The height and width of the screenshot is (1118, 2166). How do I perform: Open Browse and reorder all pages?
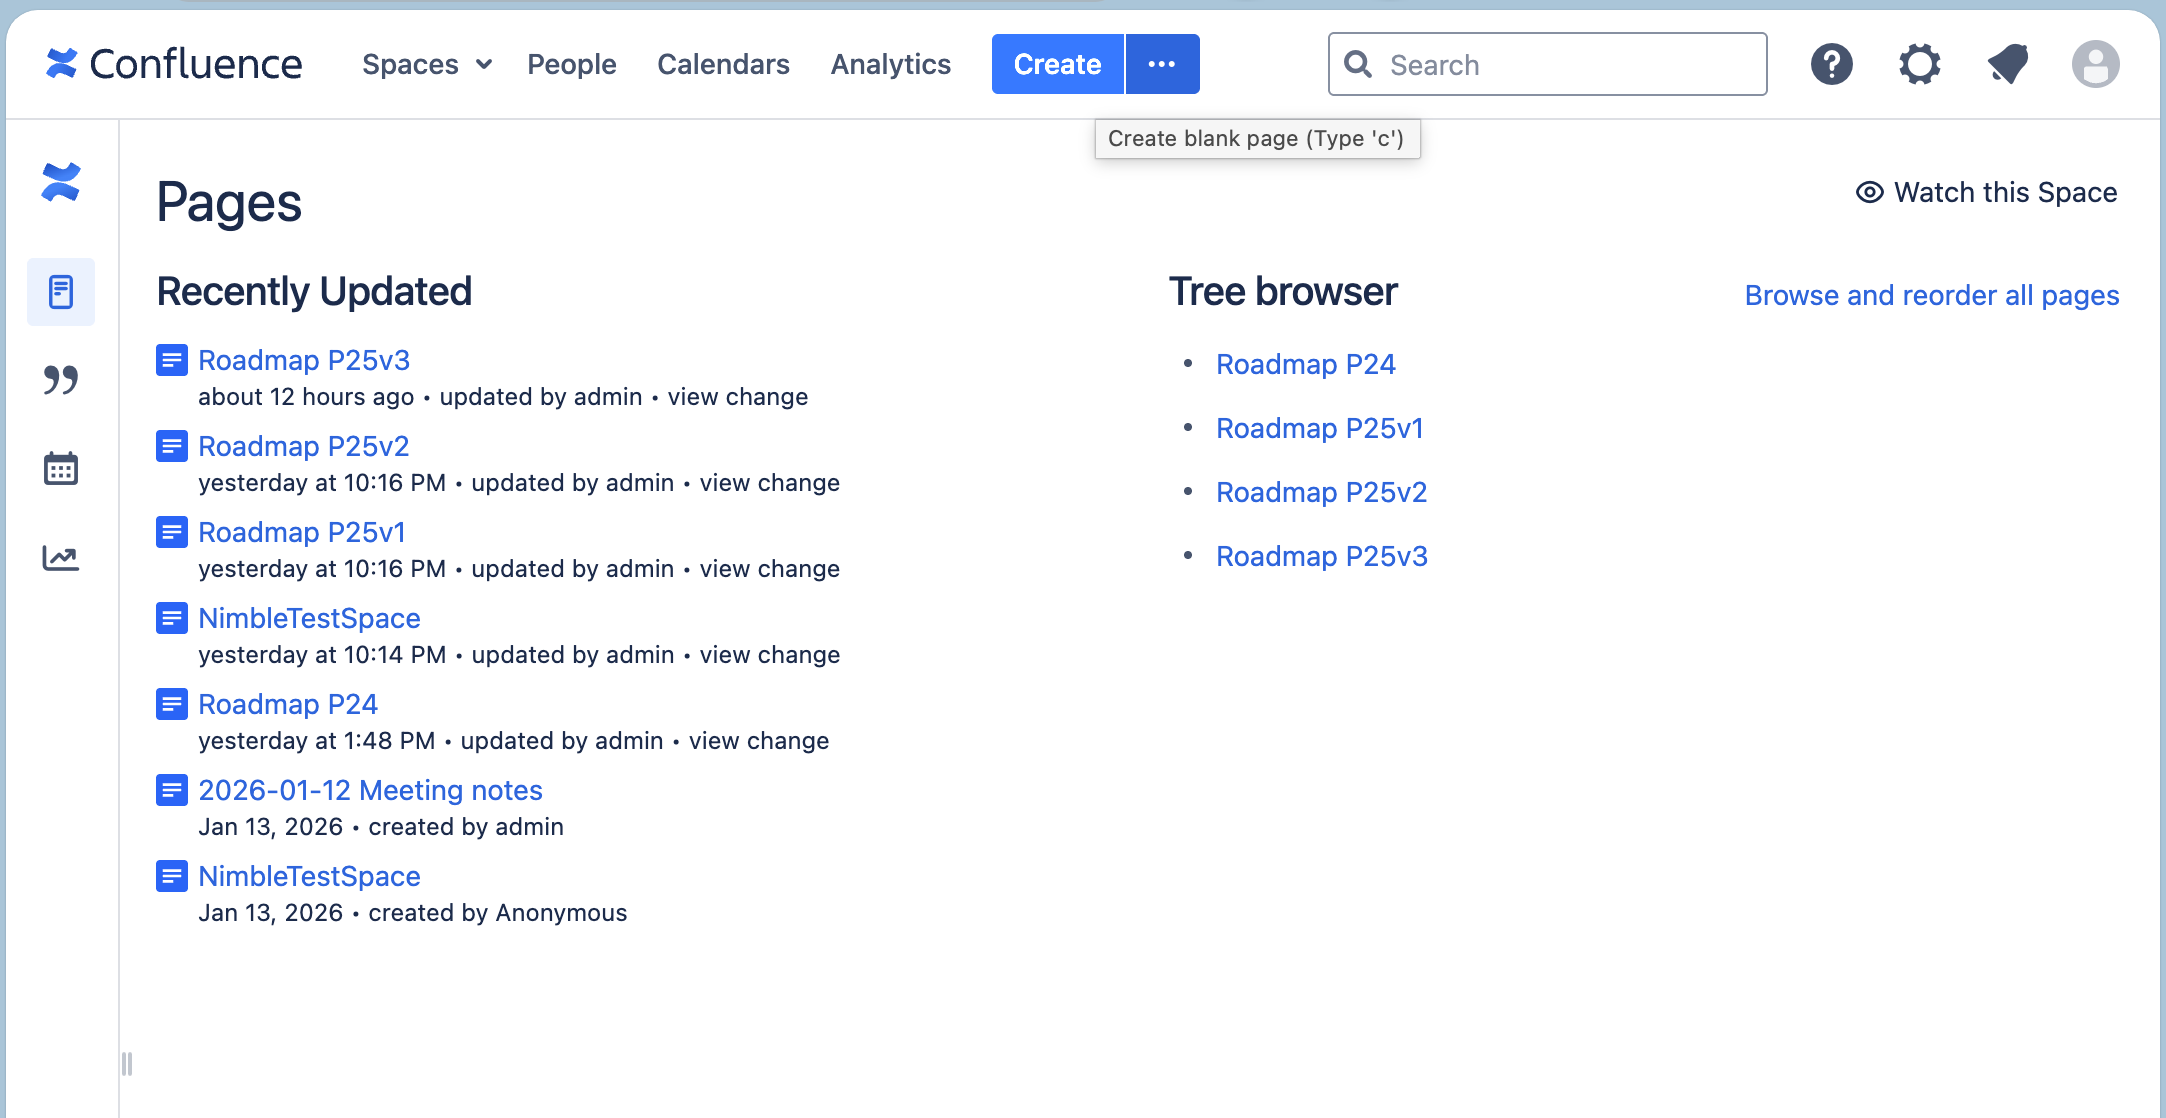(x=1930, y=295)
